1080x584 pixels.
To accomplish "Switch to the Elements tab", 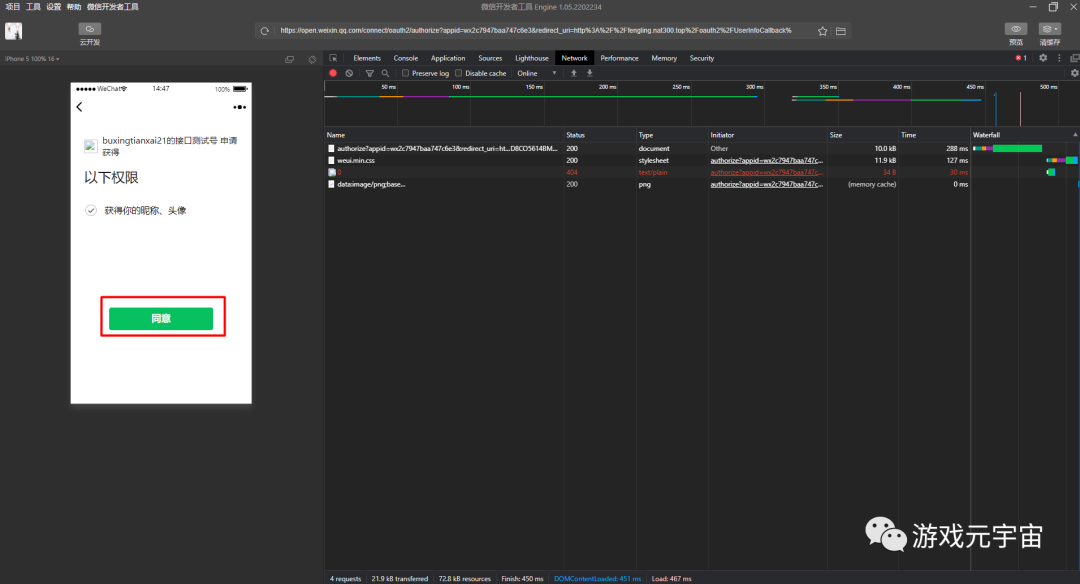I will pos(367,59).
